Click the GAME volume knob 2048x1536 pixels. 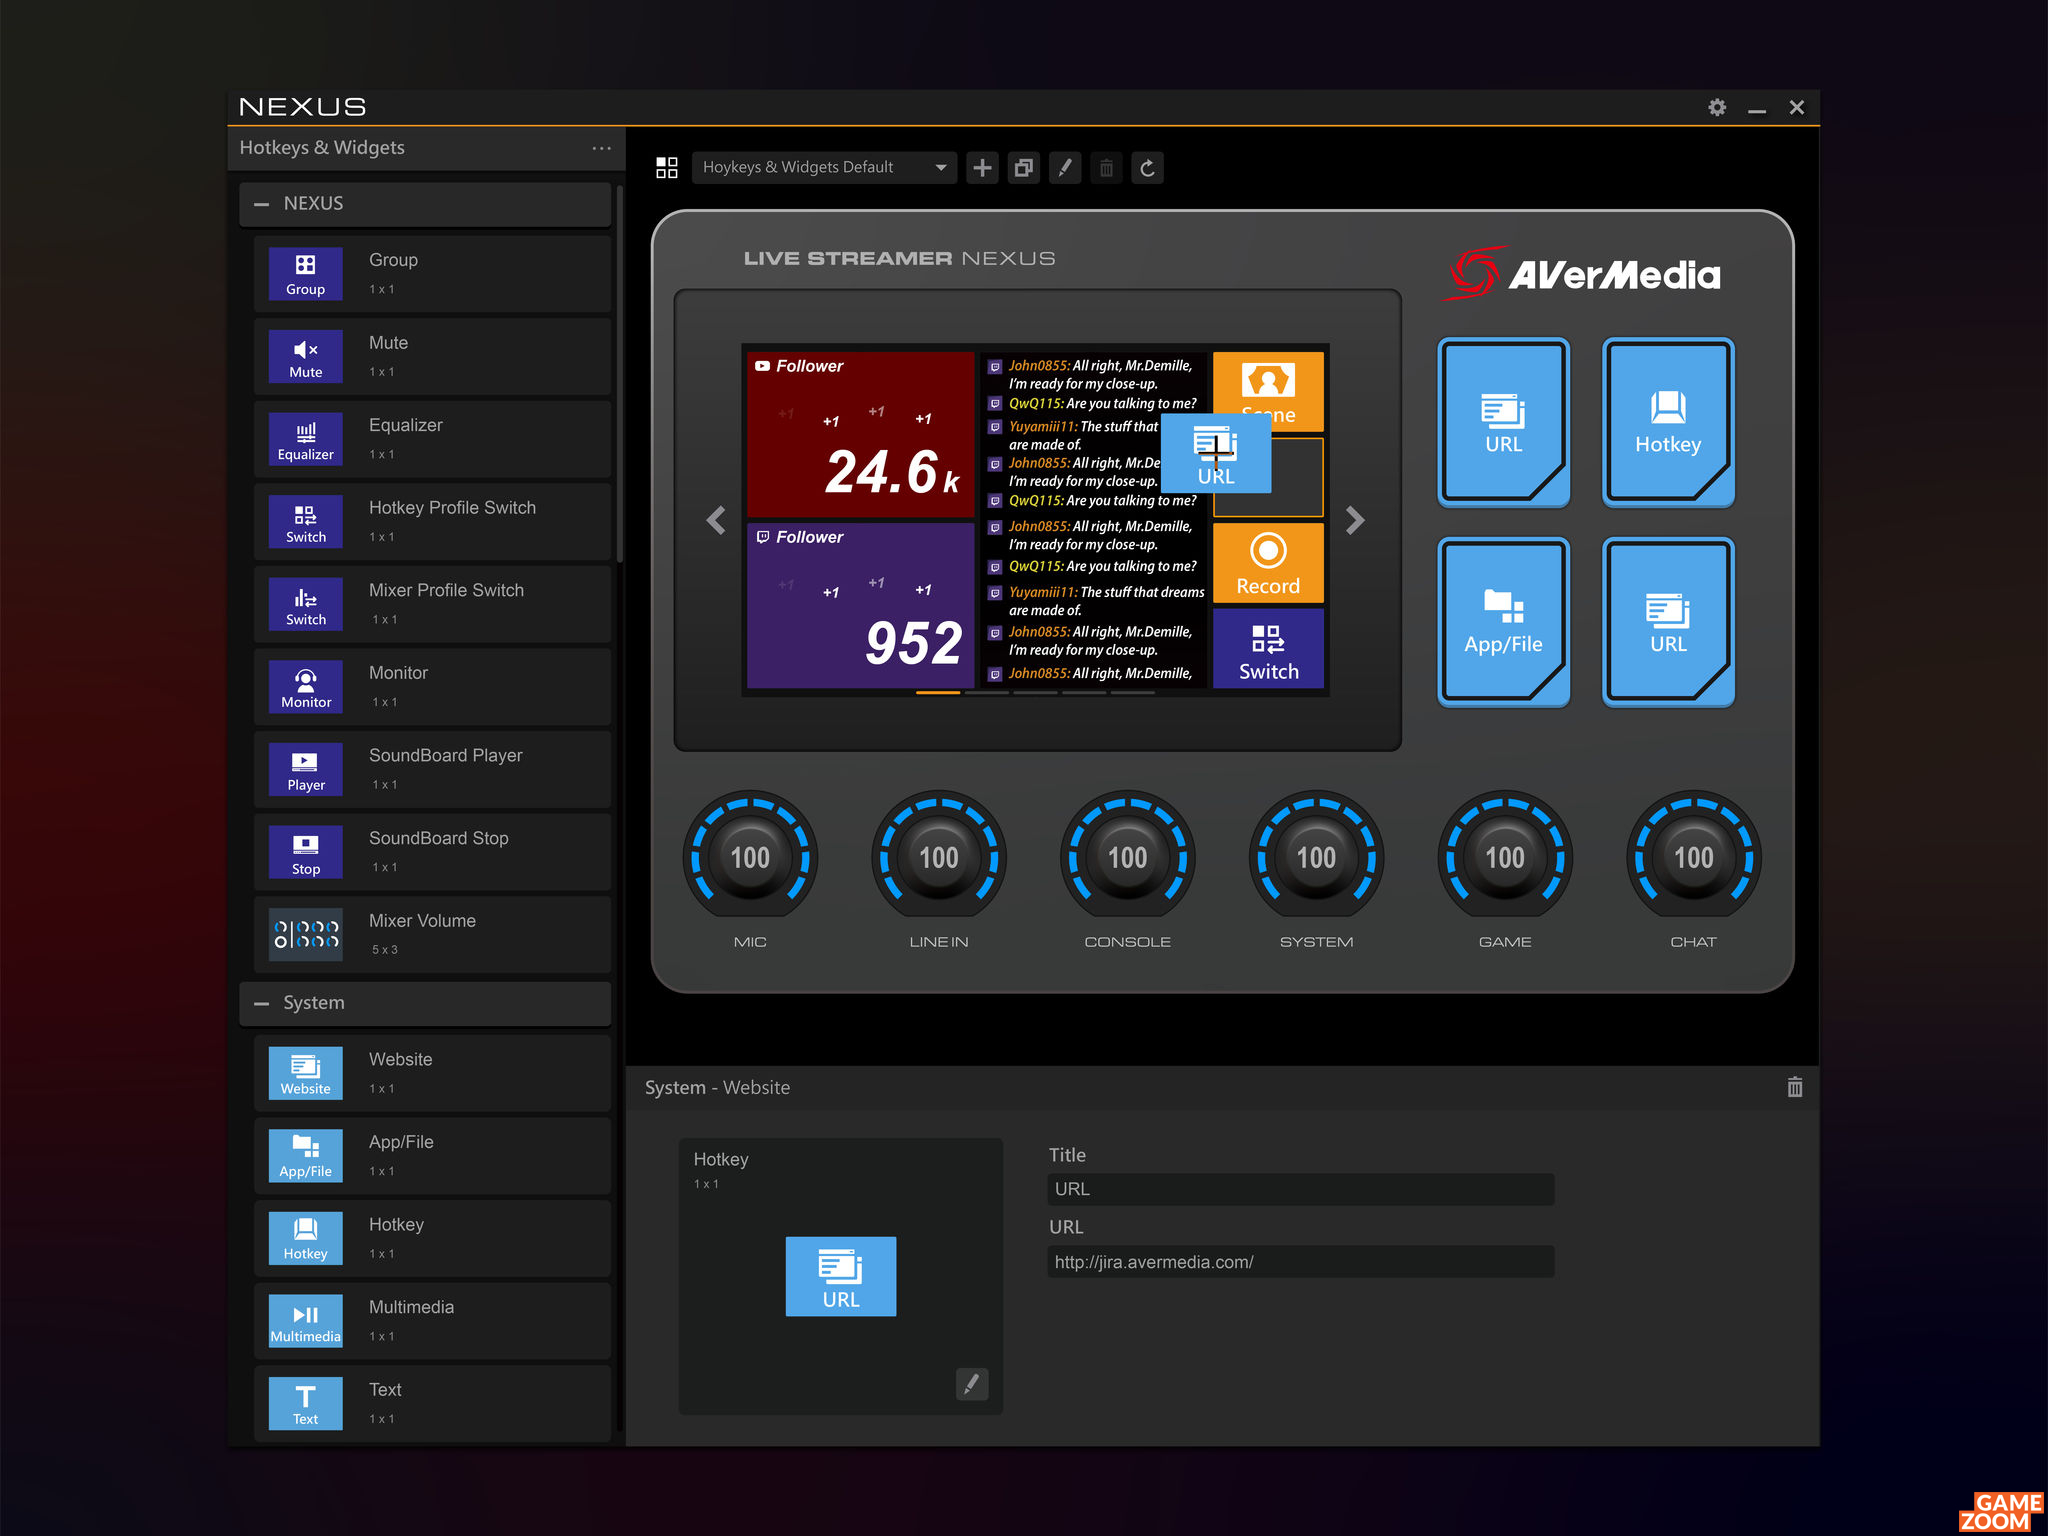(x=1505, y=857)
